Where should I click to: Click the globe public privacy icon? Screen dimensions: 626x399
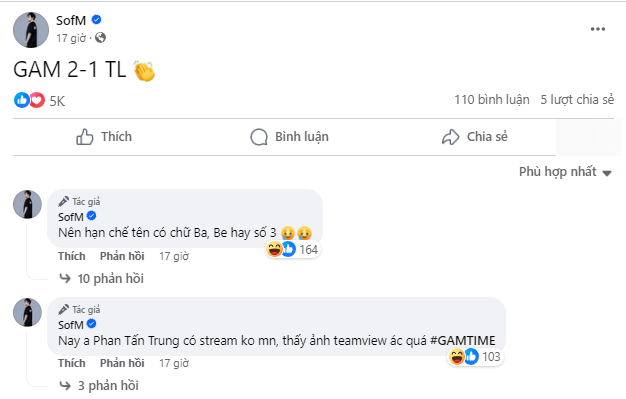click(101, 38)
